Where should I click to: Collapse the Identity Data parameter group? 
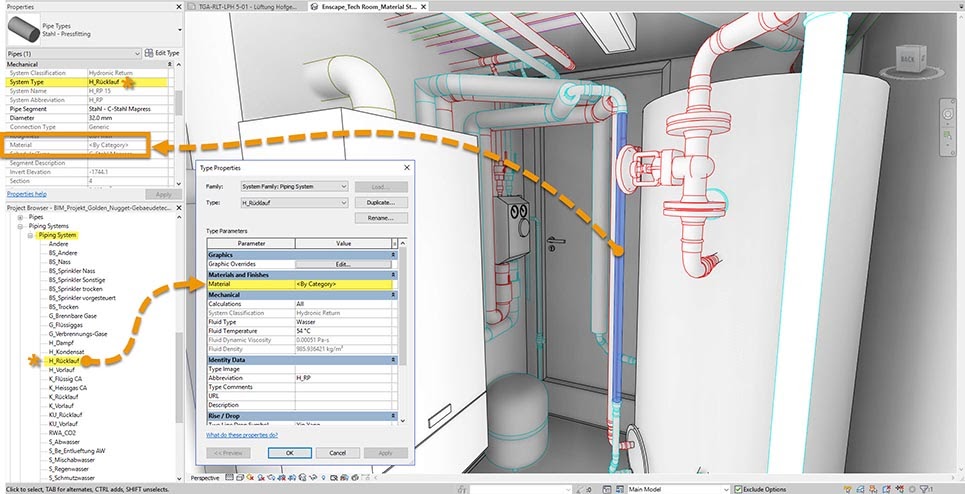pos(392,359)
